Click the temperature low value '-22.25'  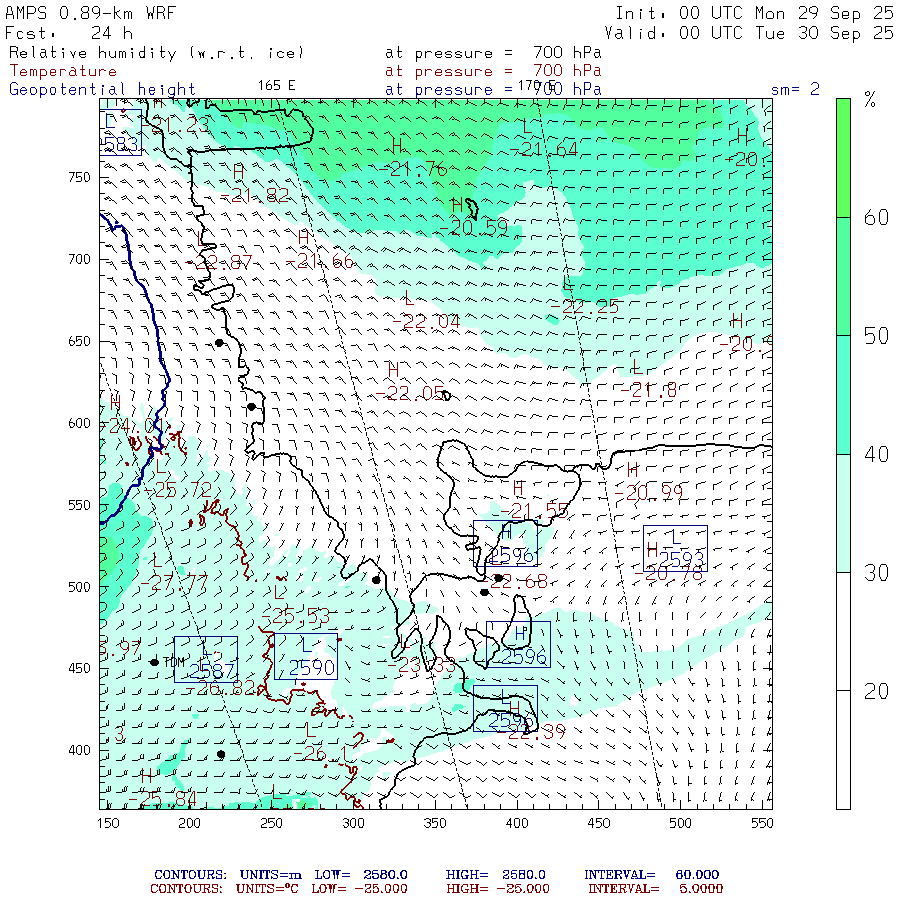(585, 307)
